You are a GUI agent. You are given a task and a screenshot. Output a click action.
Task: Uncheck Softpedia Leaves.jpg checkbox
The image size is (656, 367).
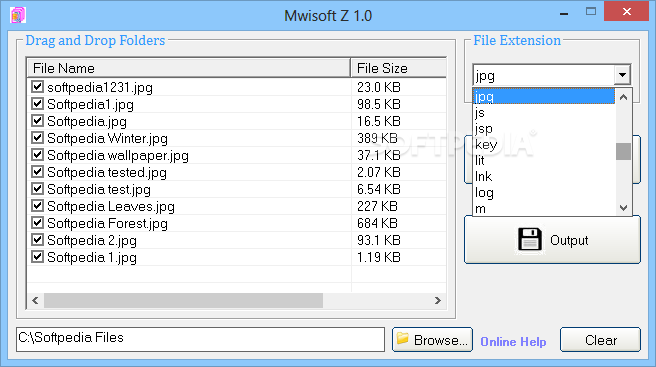[37, 206]
